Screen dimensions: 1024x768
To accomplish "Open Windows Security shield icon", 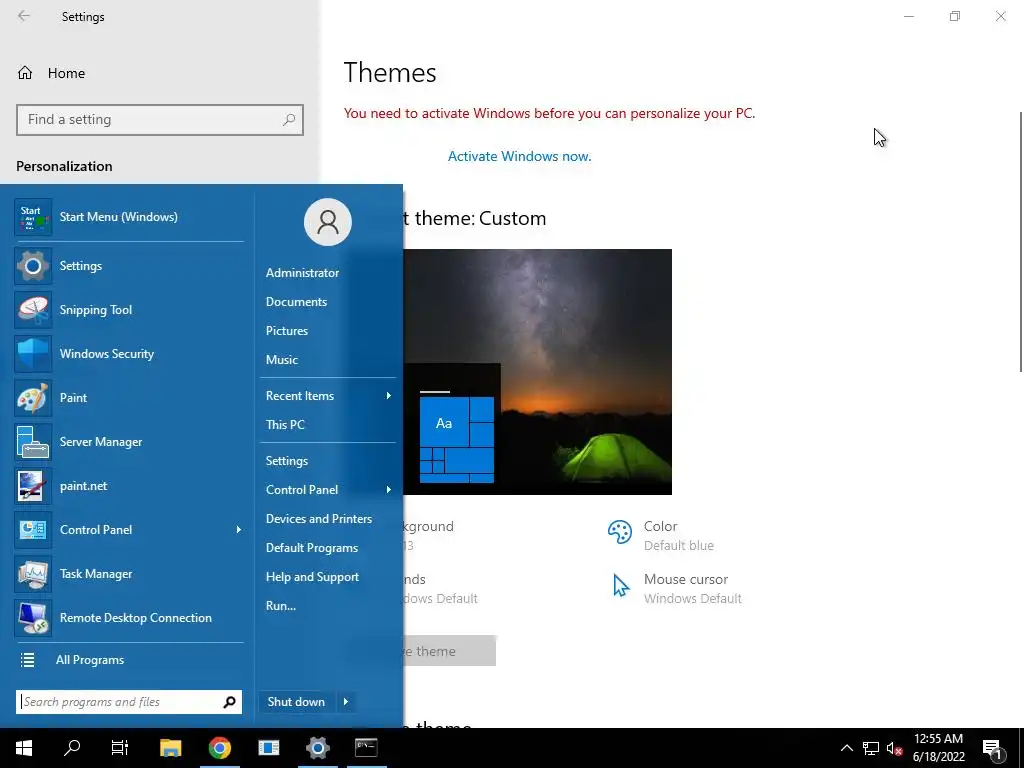I will point(33,354).
